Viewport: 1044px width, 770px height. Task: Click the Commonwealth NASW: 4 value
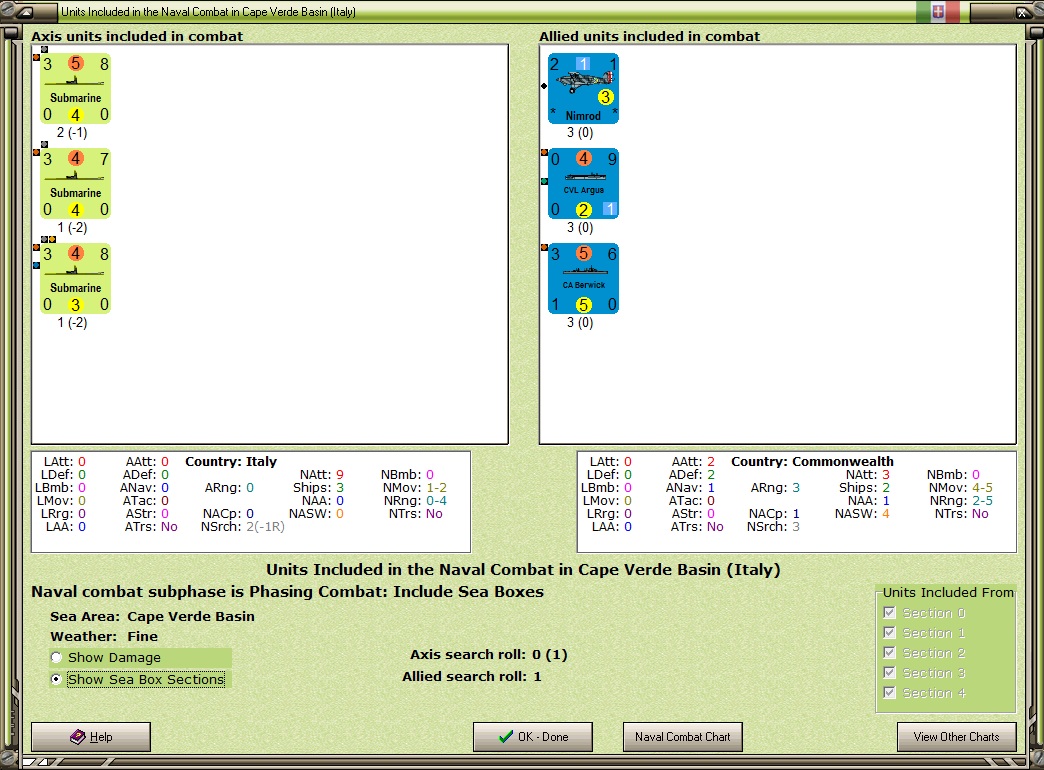point(862,514)
